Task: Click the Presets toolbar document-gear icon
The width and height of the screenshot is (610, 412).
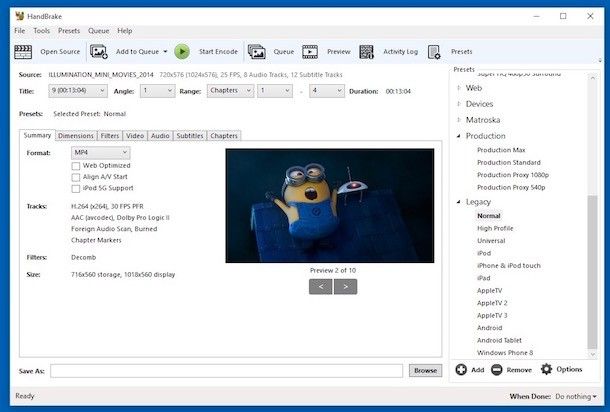Action: (434, 52)
